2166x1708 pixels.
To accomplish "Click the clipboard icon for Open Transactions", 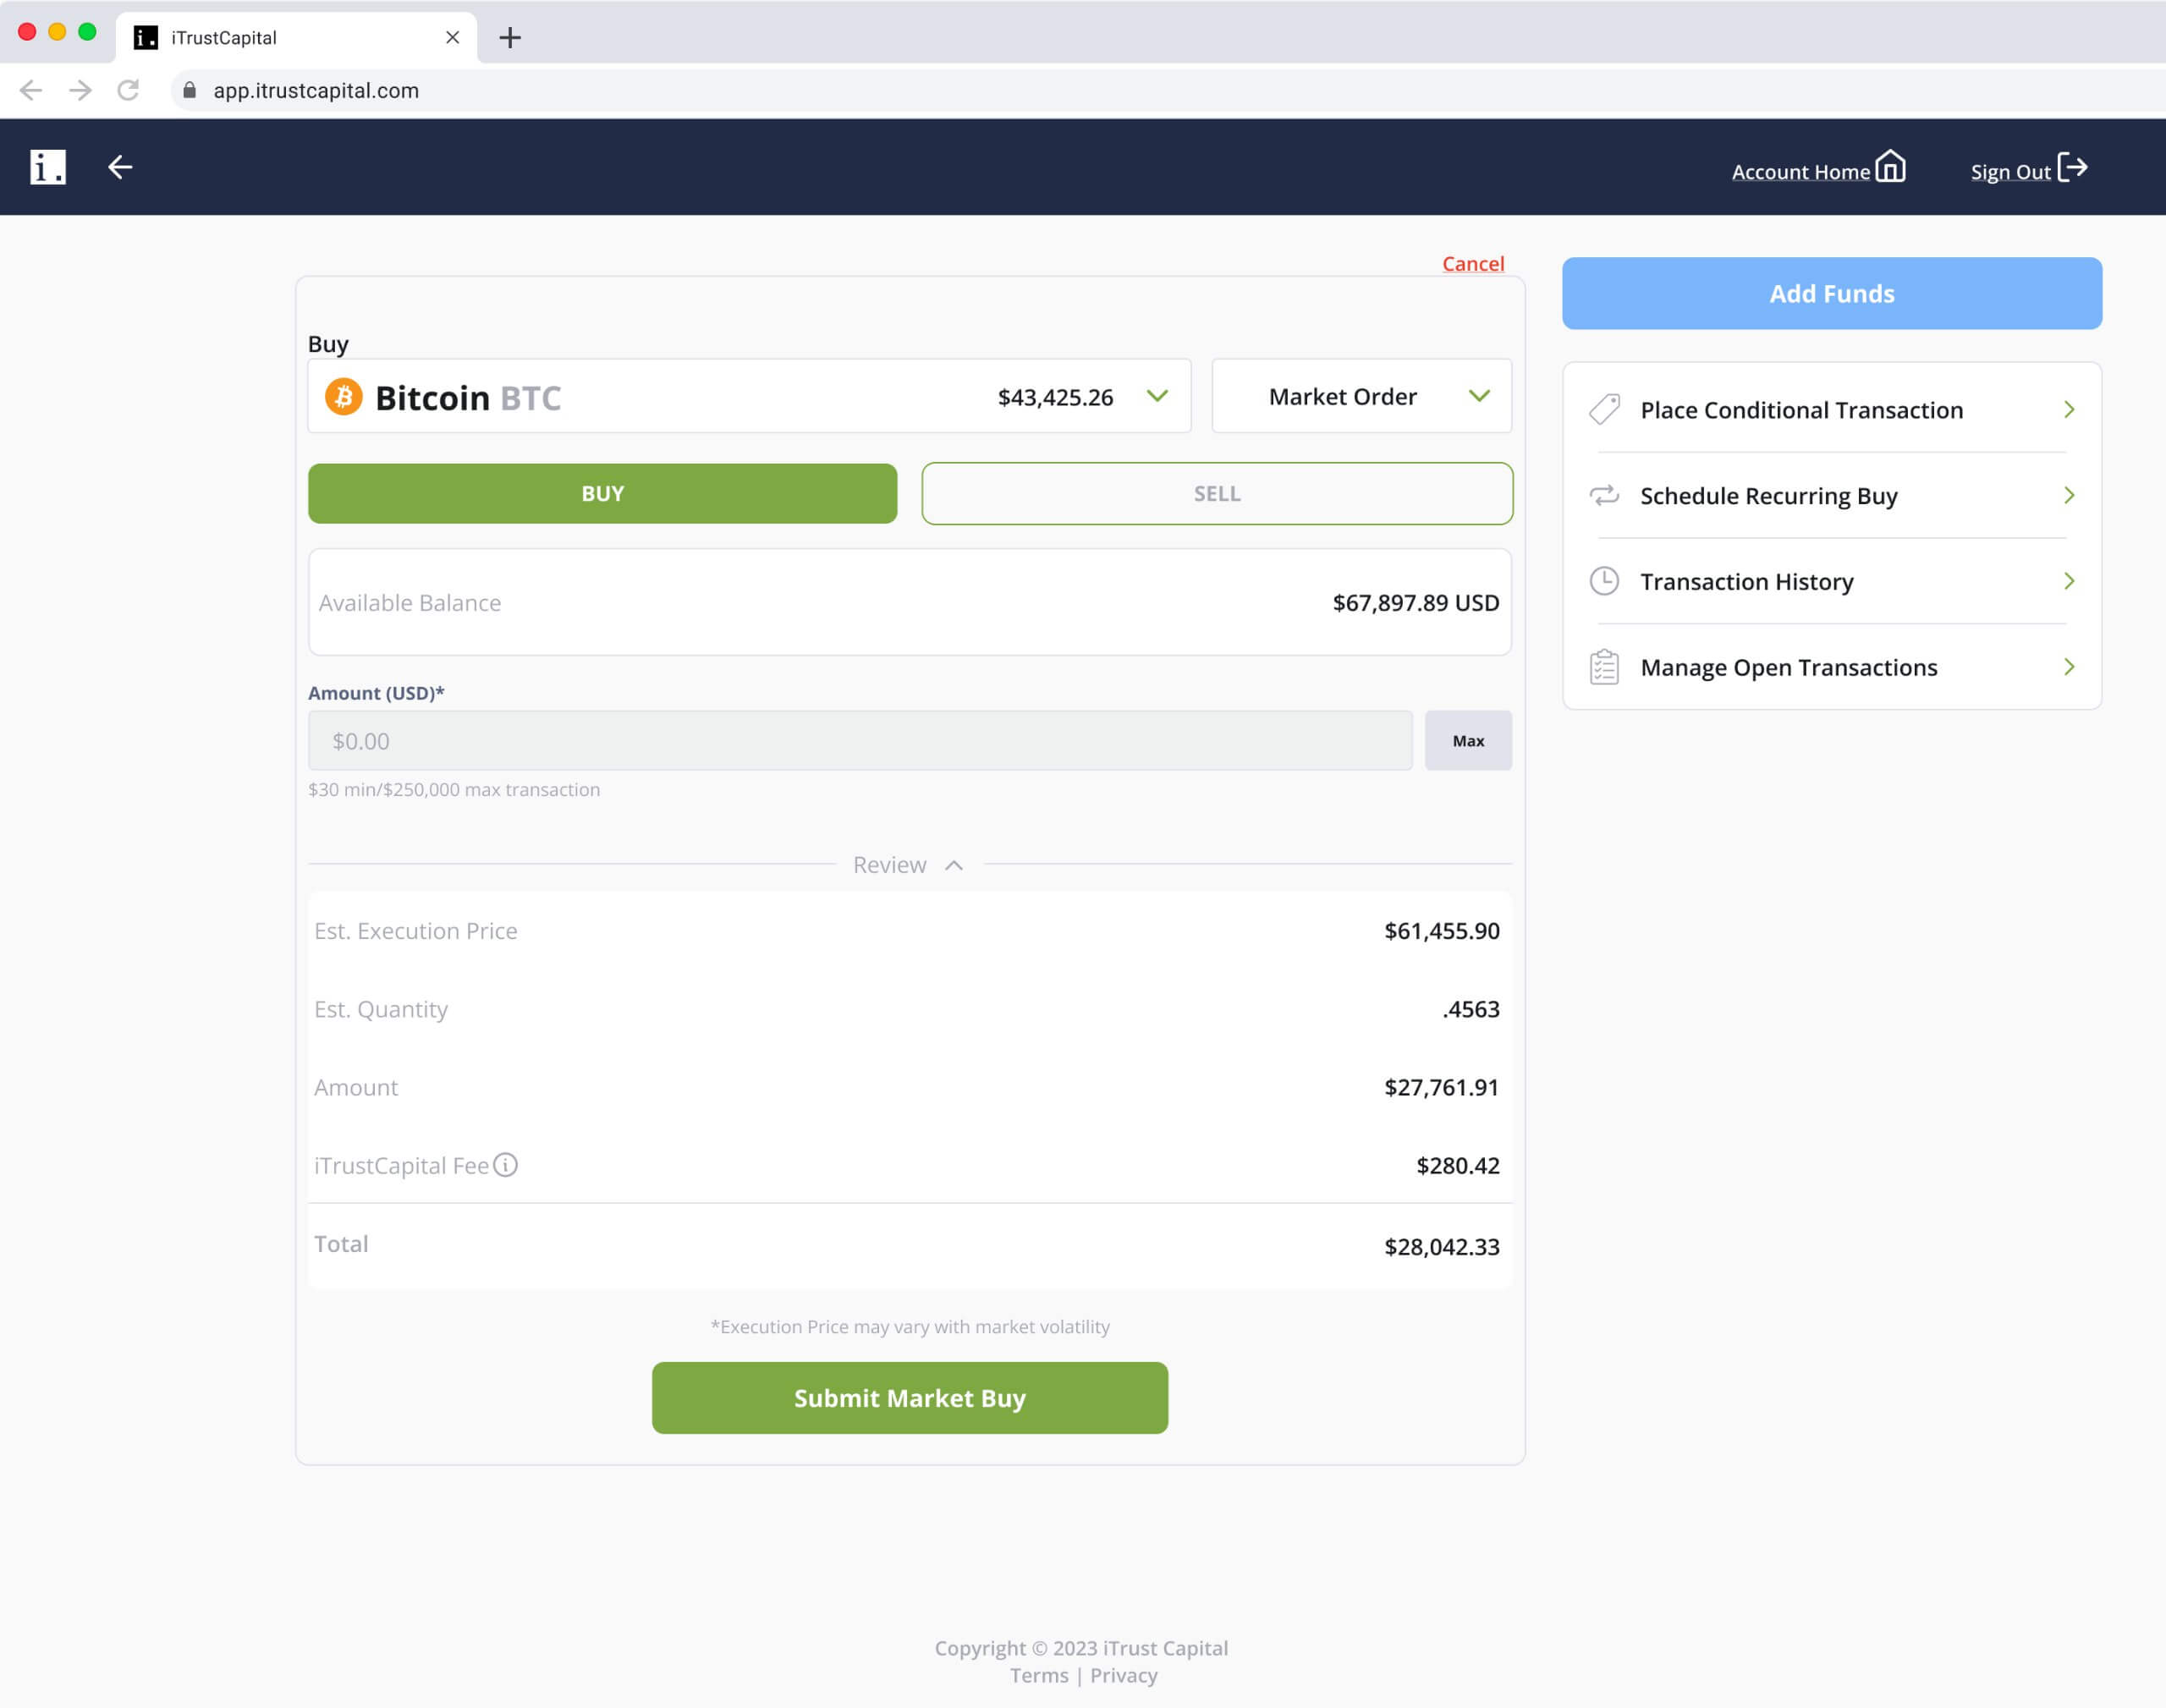I will 1604,667.
